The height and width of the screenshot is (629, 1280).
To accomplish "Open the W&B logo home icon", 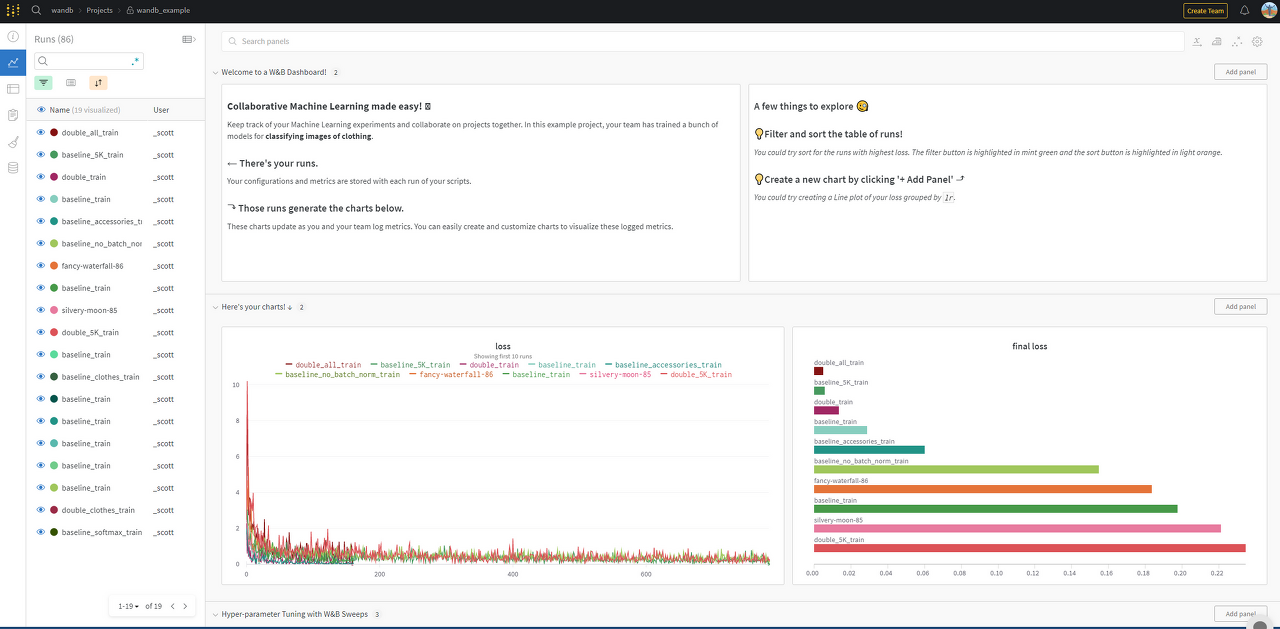I will (x=13, y=10).
